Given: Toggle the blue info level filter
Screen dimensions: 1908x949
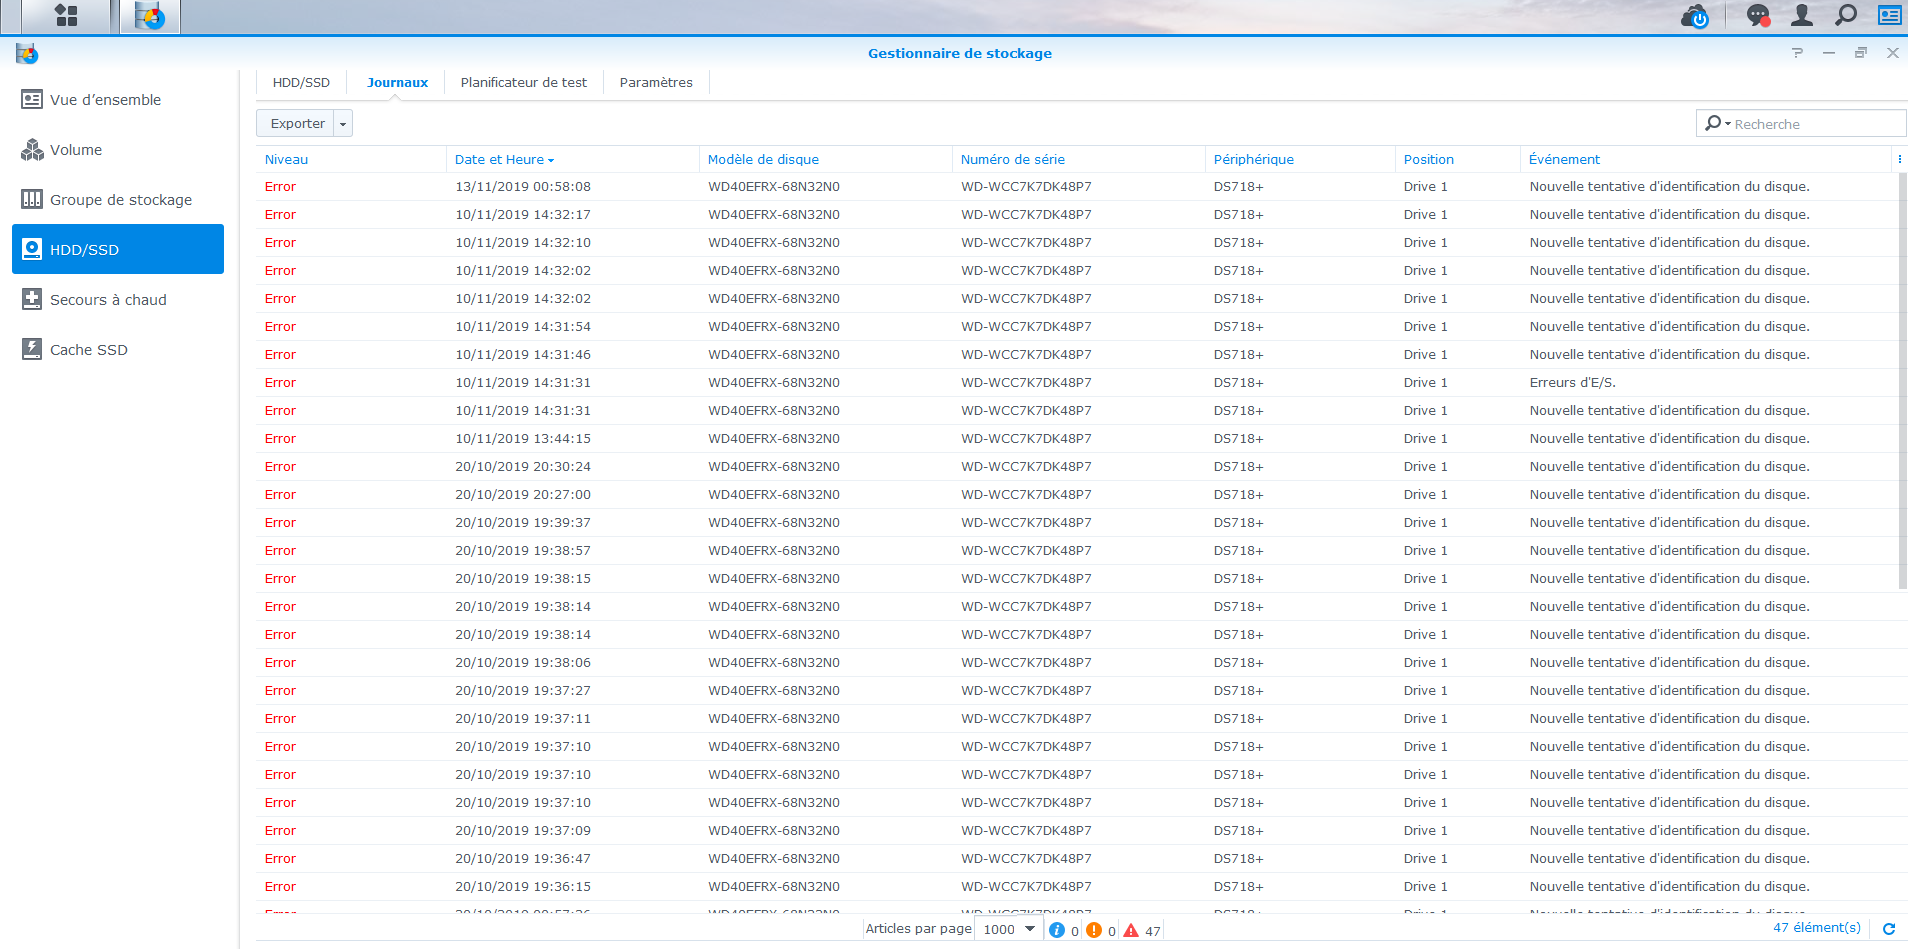Looking at the screenshot, I should 1057,930.
